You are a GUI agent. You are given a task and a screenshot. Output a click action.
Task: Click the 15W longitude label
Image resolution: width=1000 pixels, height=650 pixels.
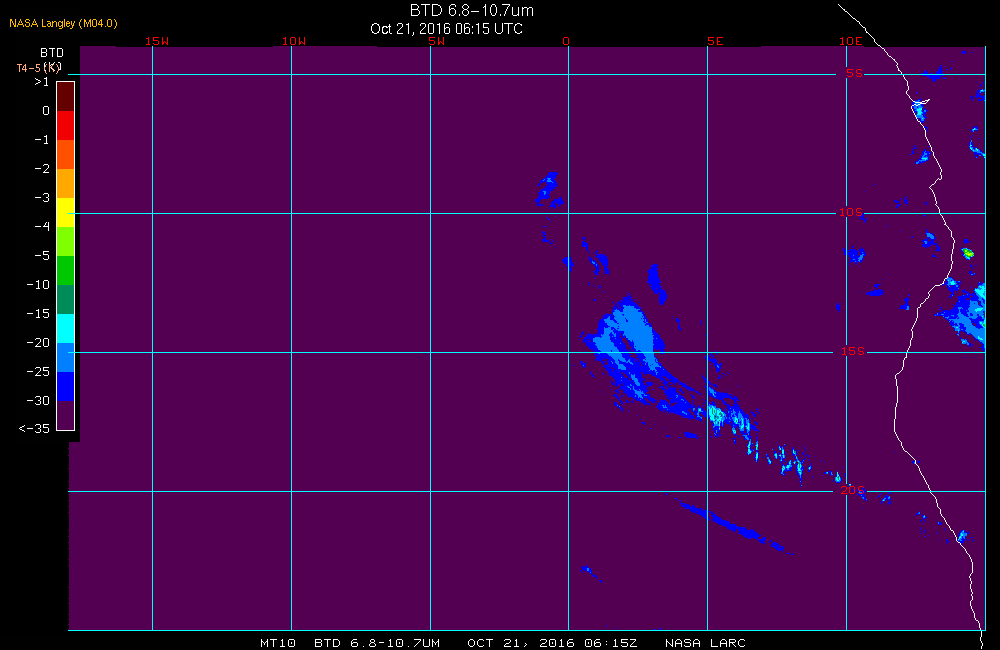(157, 41)
